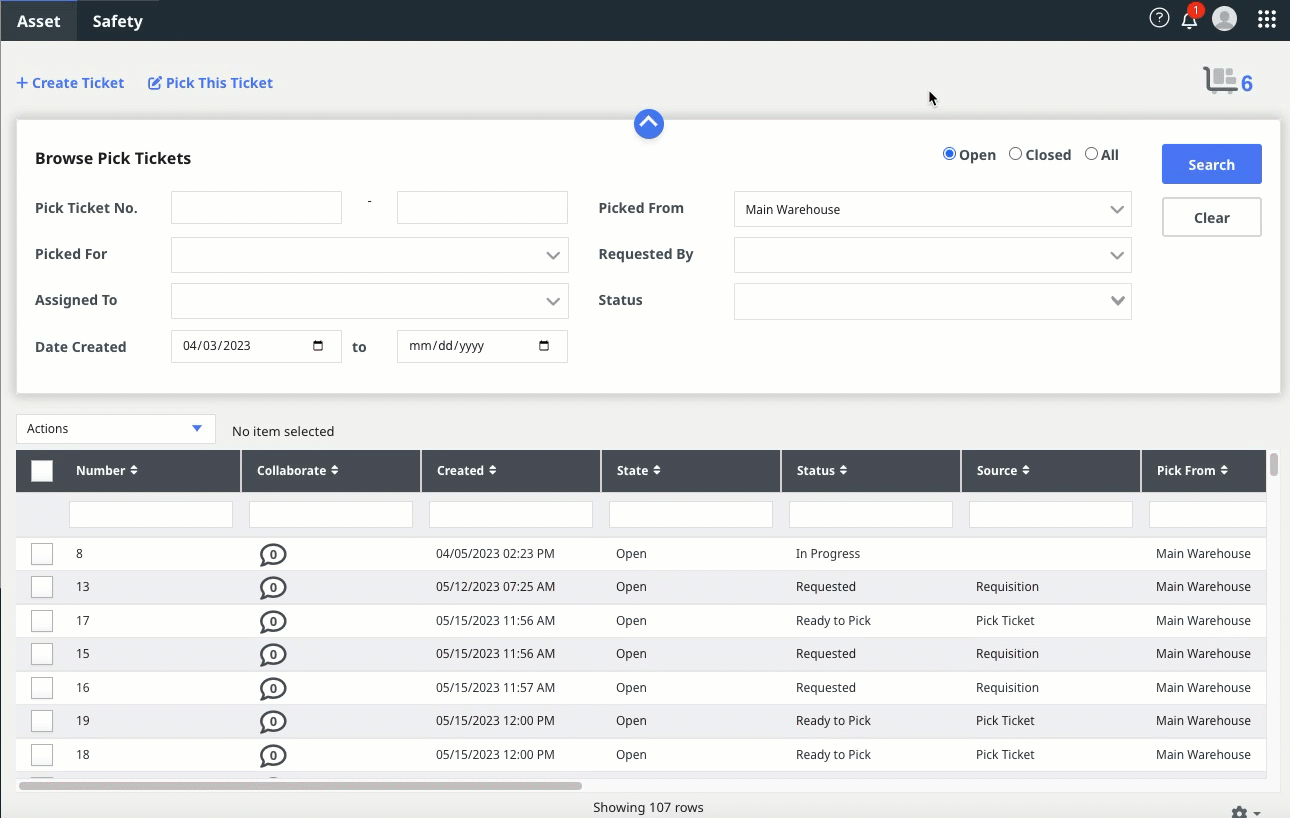Open comments bubble for ticket 8
This screenshot has width=1290, height=818.
[273, 554]
